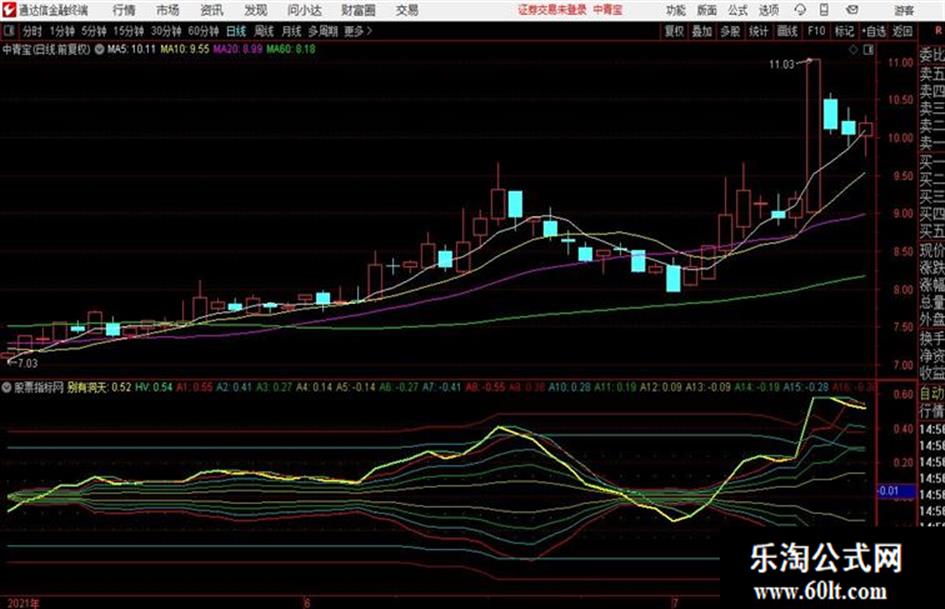Click the 画线 drawing toolbar button
Screen dimensions: 945x609
tap(787, 31)
